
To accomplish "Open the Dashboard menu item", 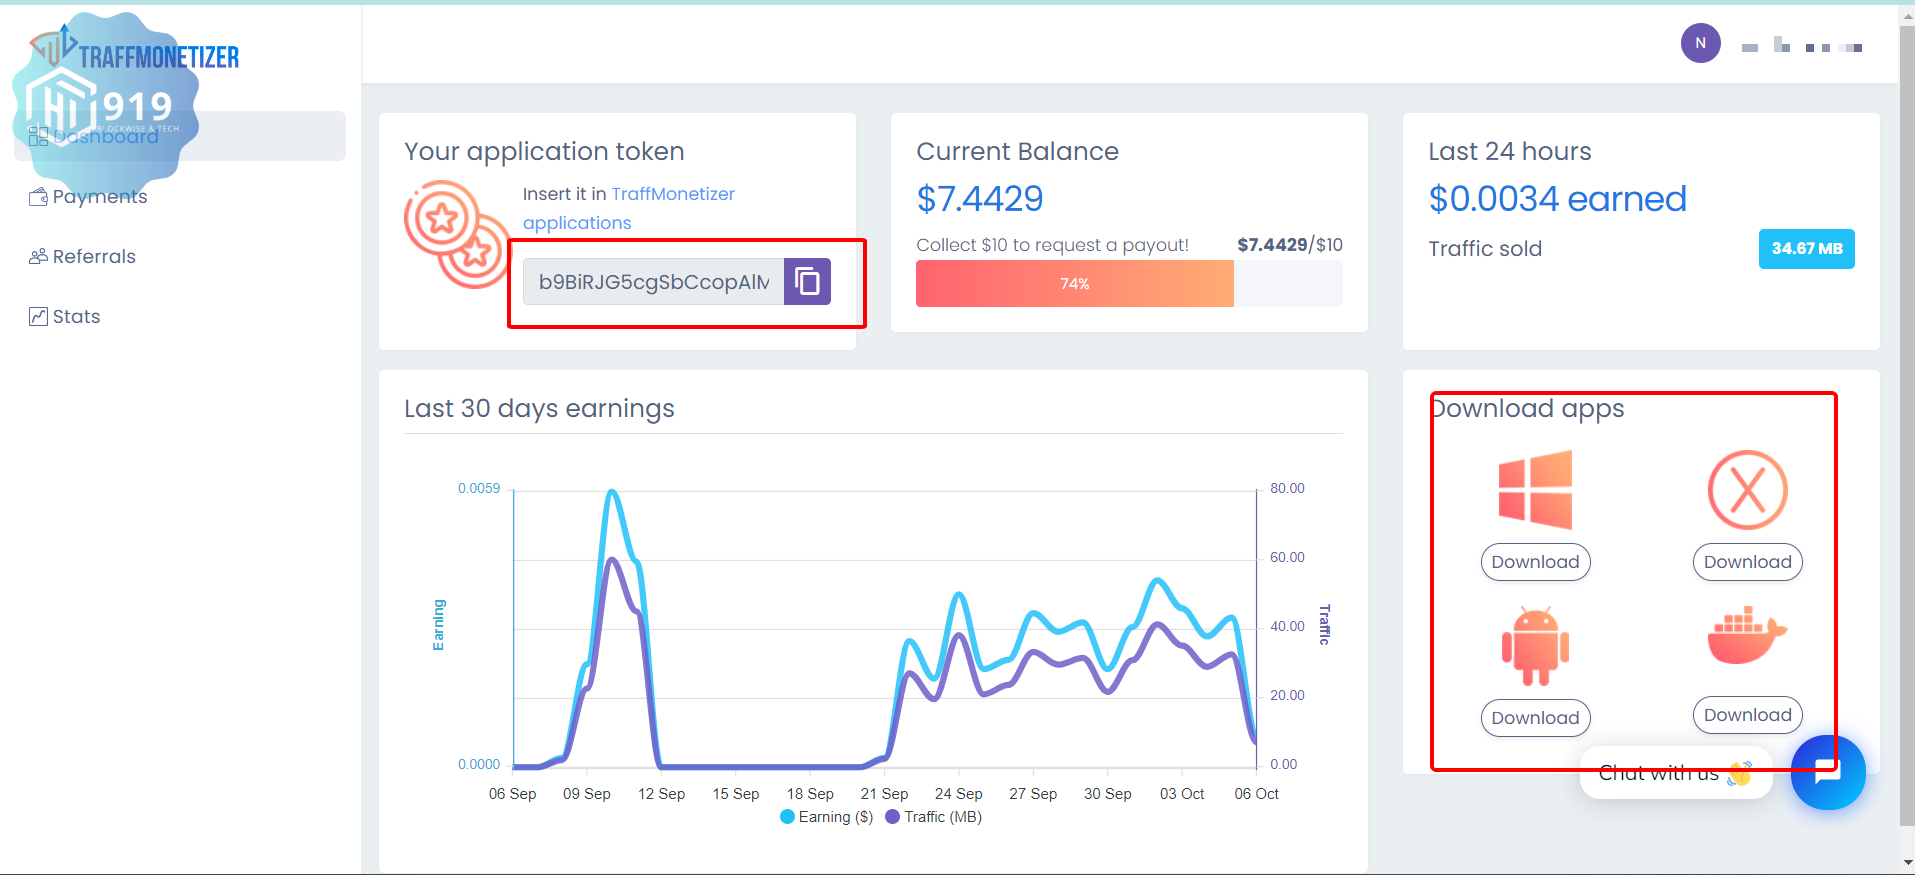I will [x=180, y=136].
